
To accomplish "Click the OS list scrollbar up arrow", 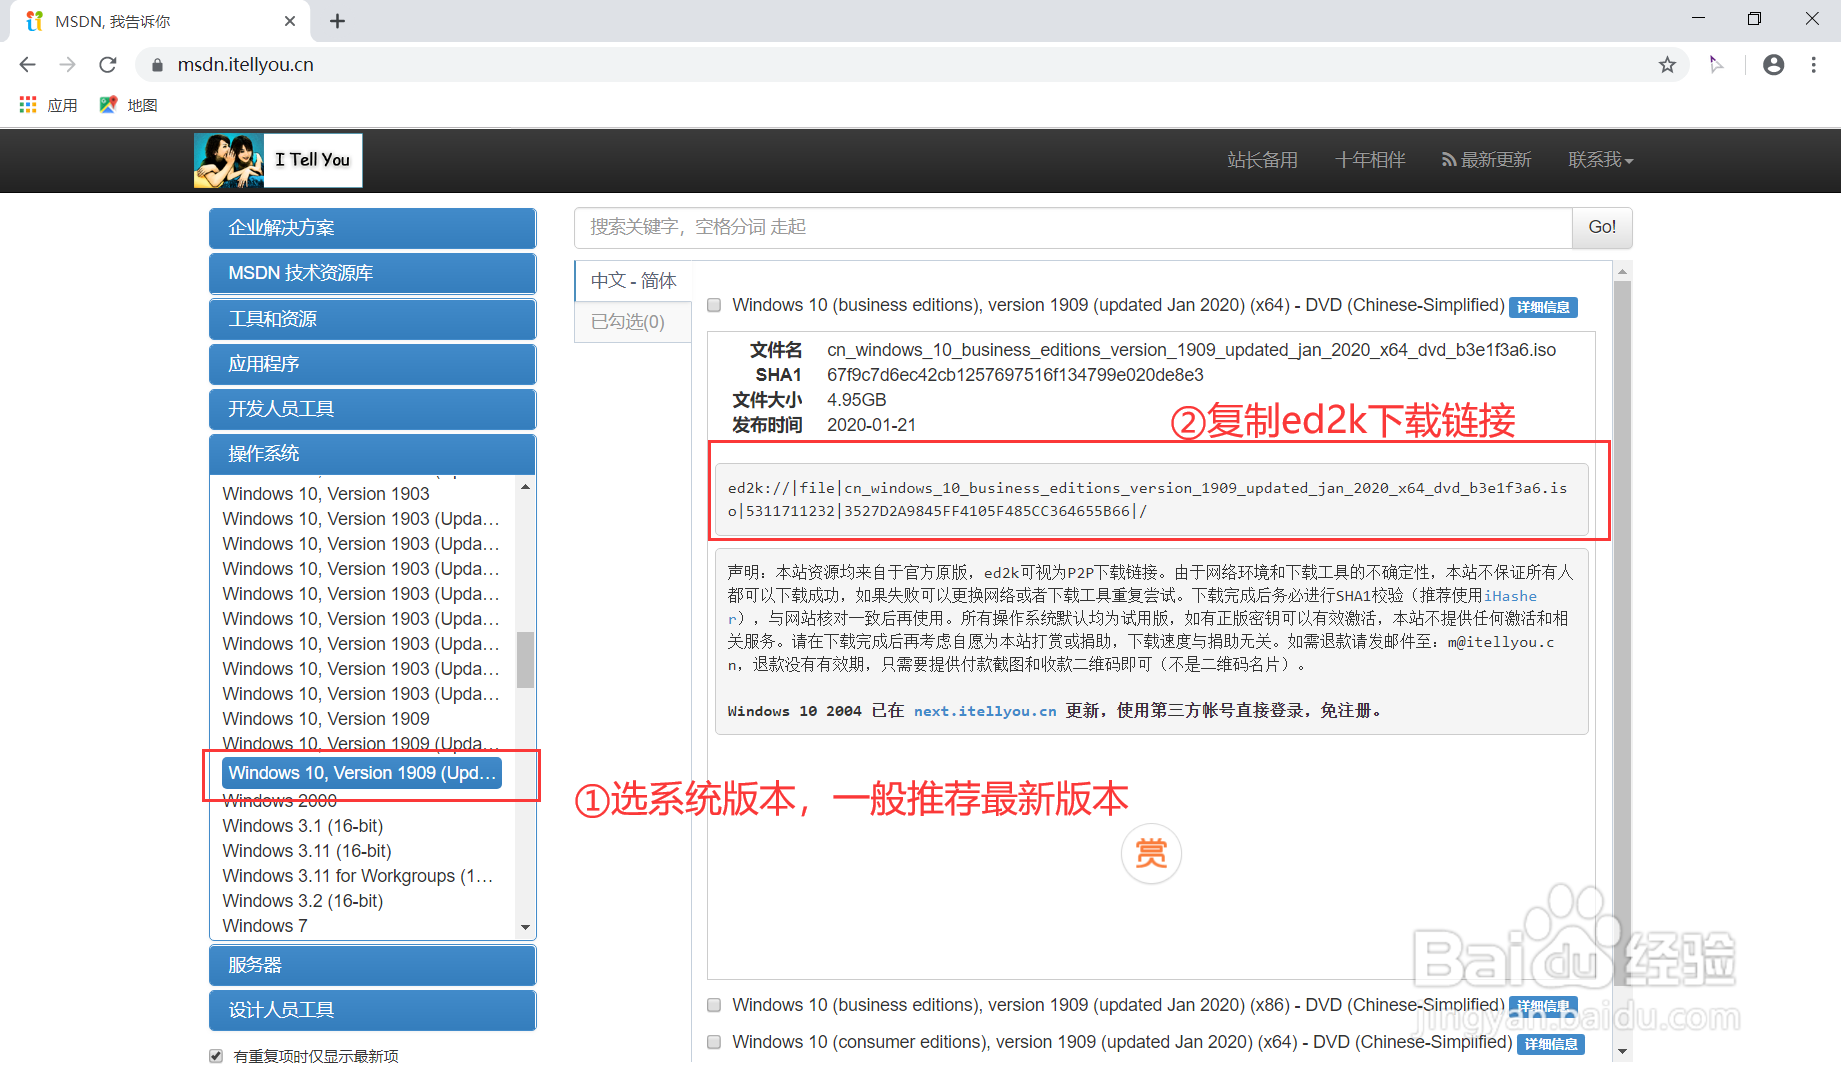I will 525,487.
